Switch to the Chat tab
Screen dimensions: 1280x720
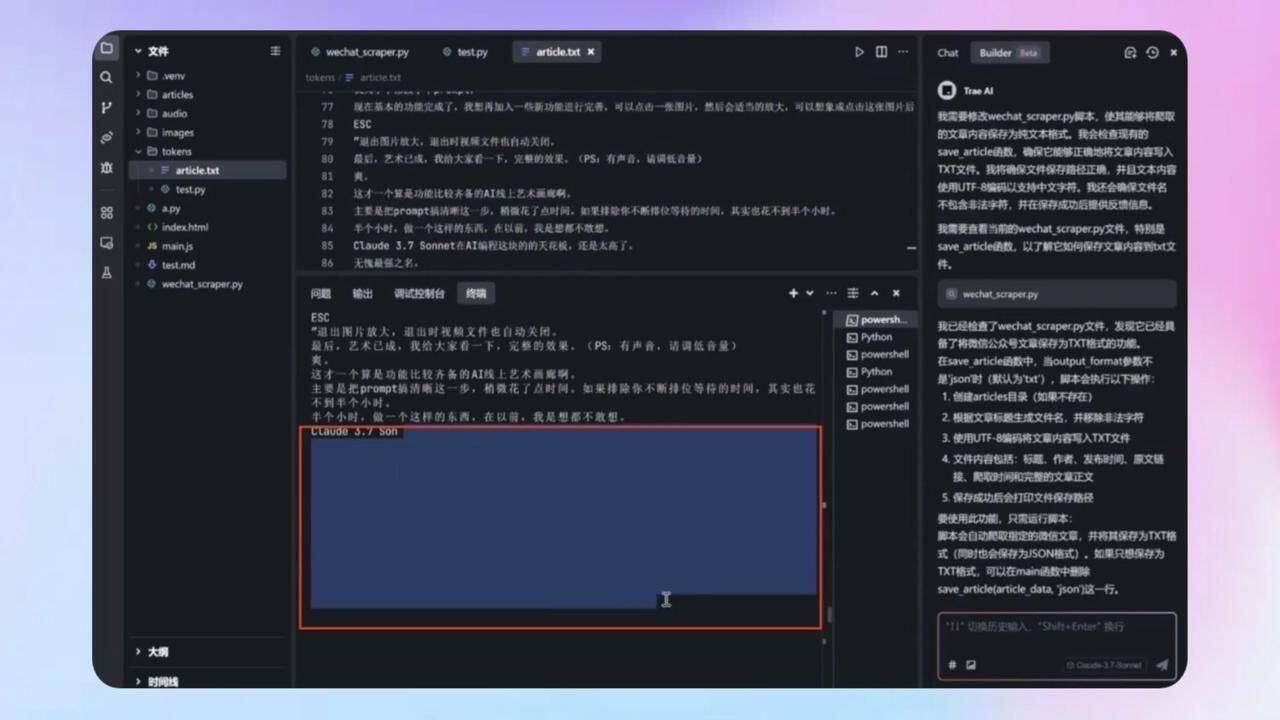948,53
